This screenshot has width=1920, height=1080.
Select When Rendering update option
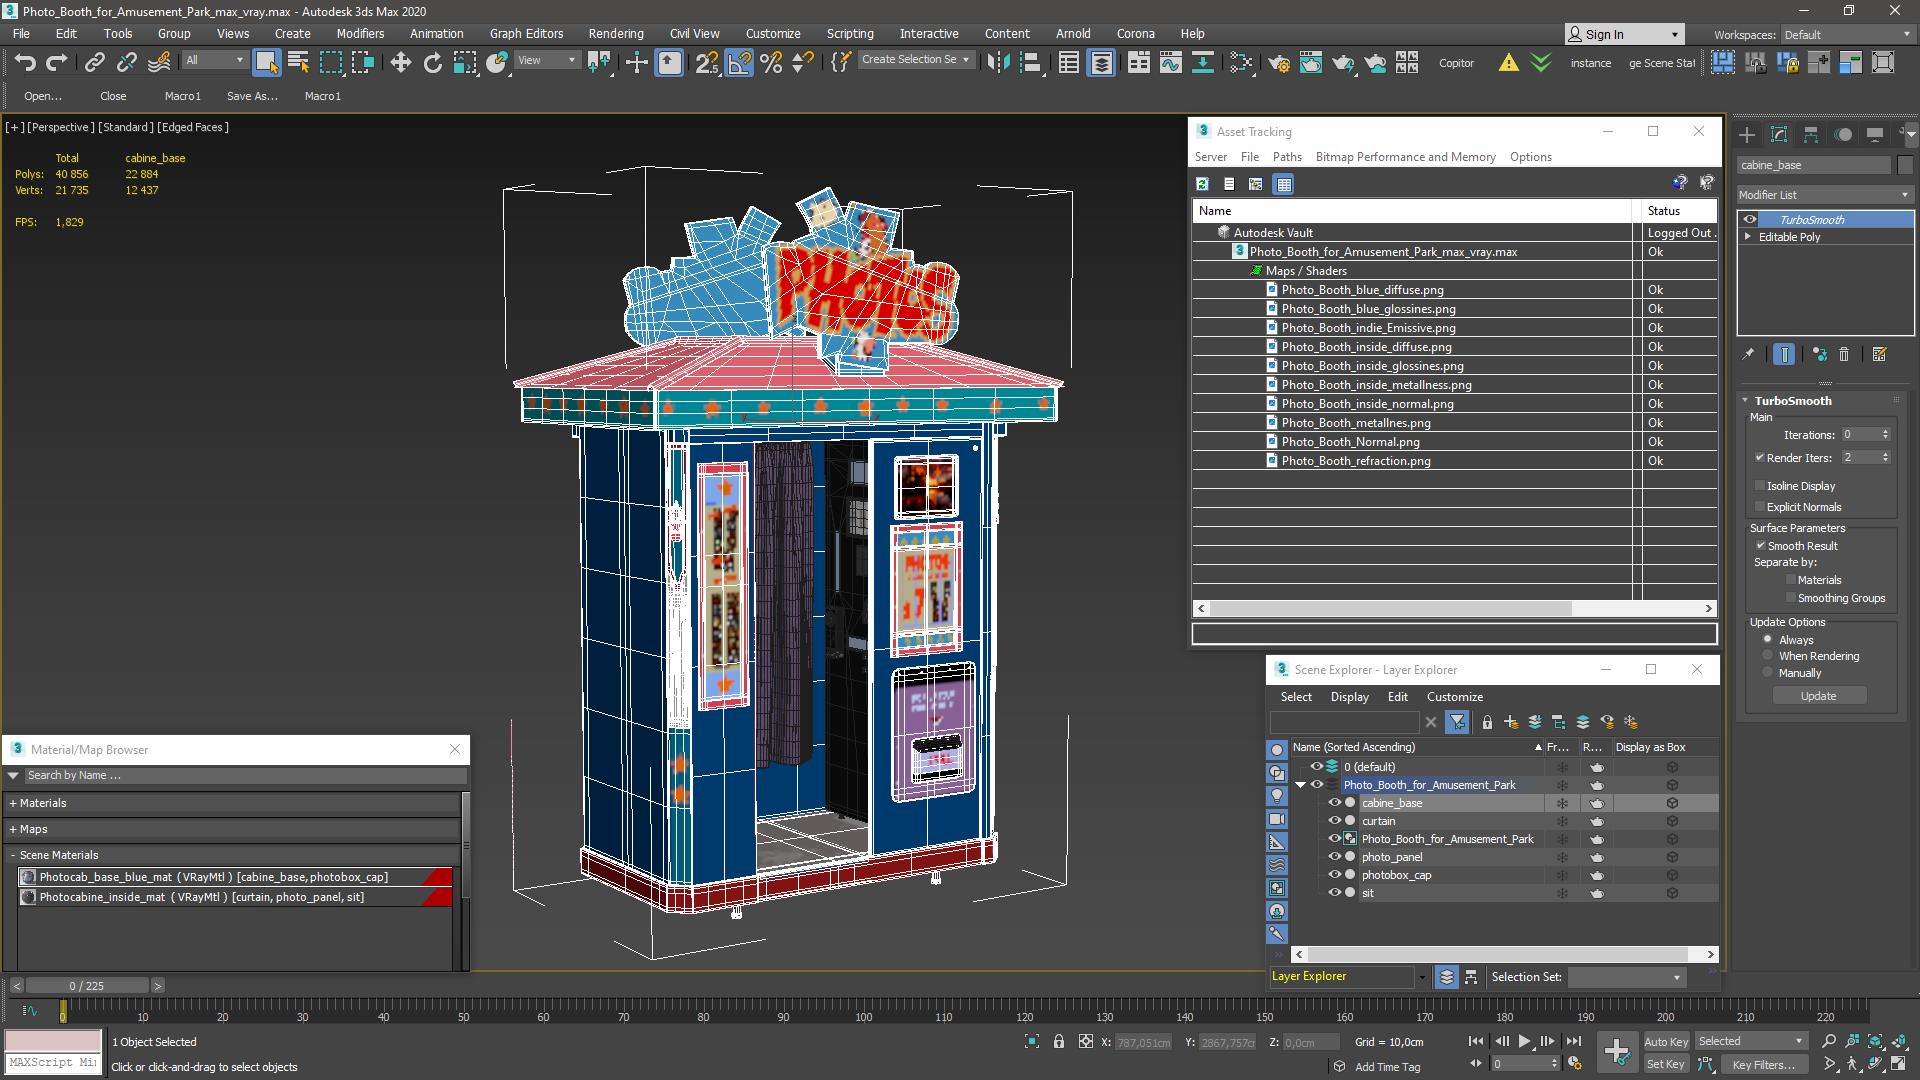pyautogui.click(x=1767, y=656)
